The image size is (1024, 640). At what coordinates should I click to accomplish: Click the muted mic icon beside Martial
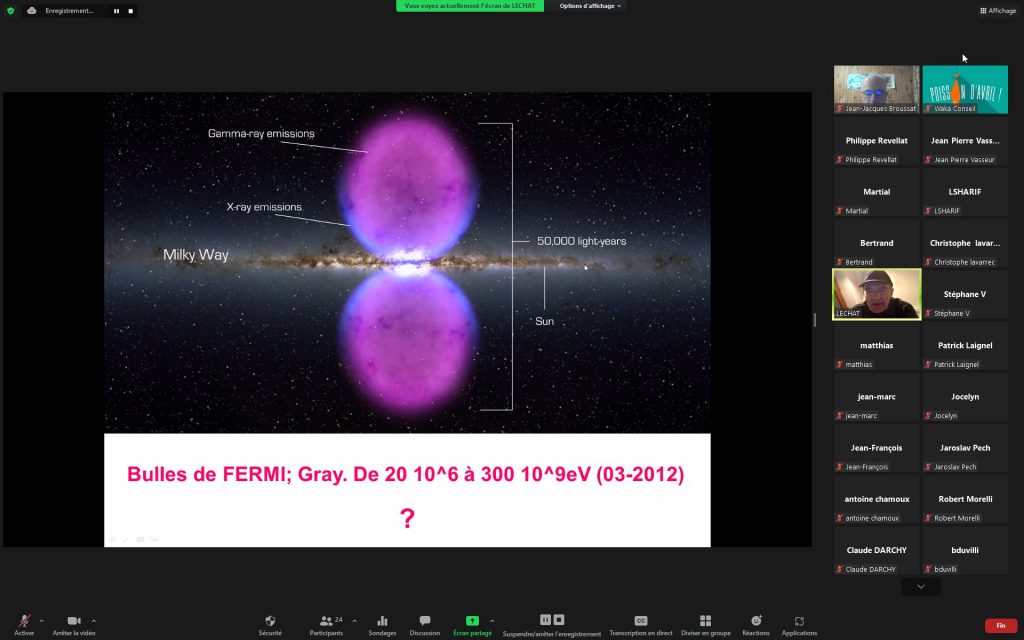839,211
